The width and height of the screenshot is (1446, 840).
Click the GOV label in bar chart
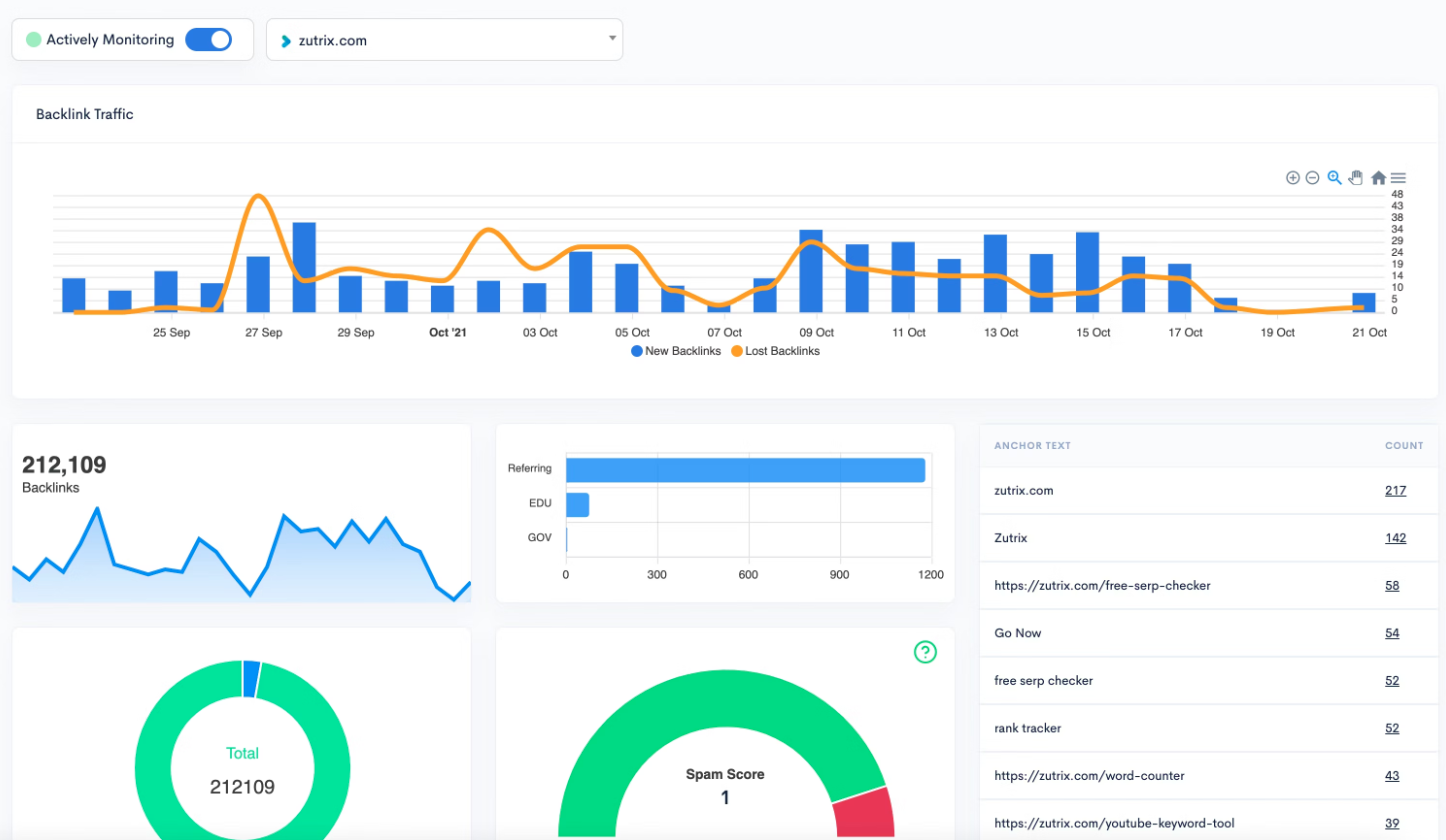[540, 538]
